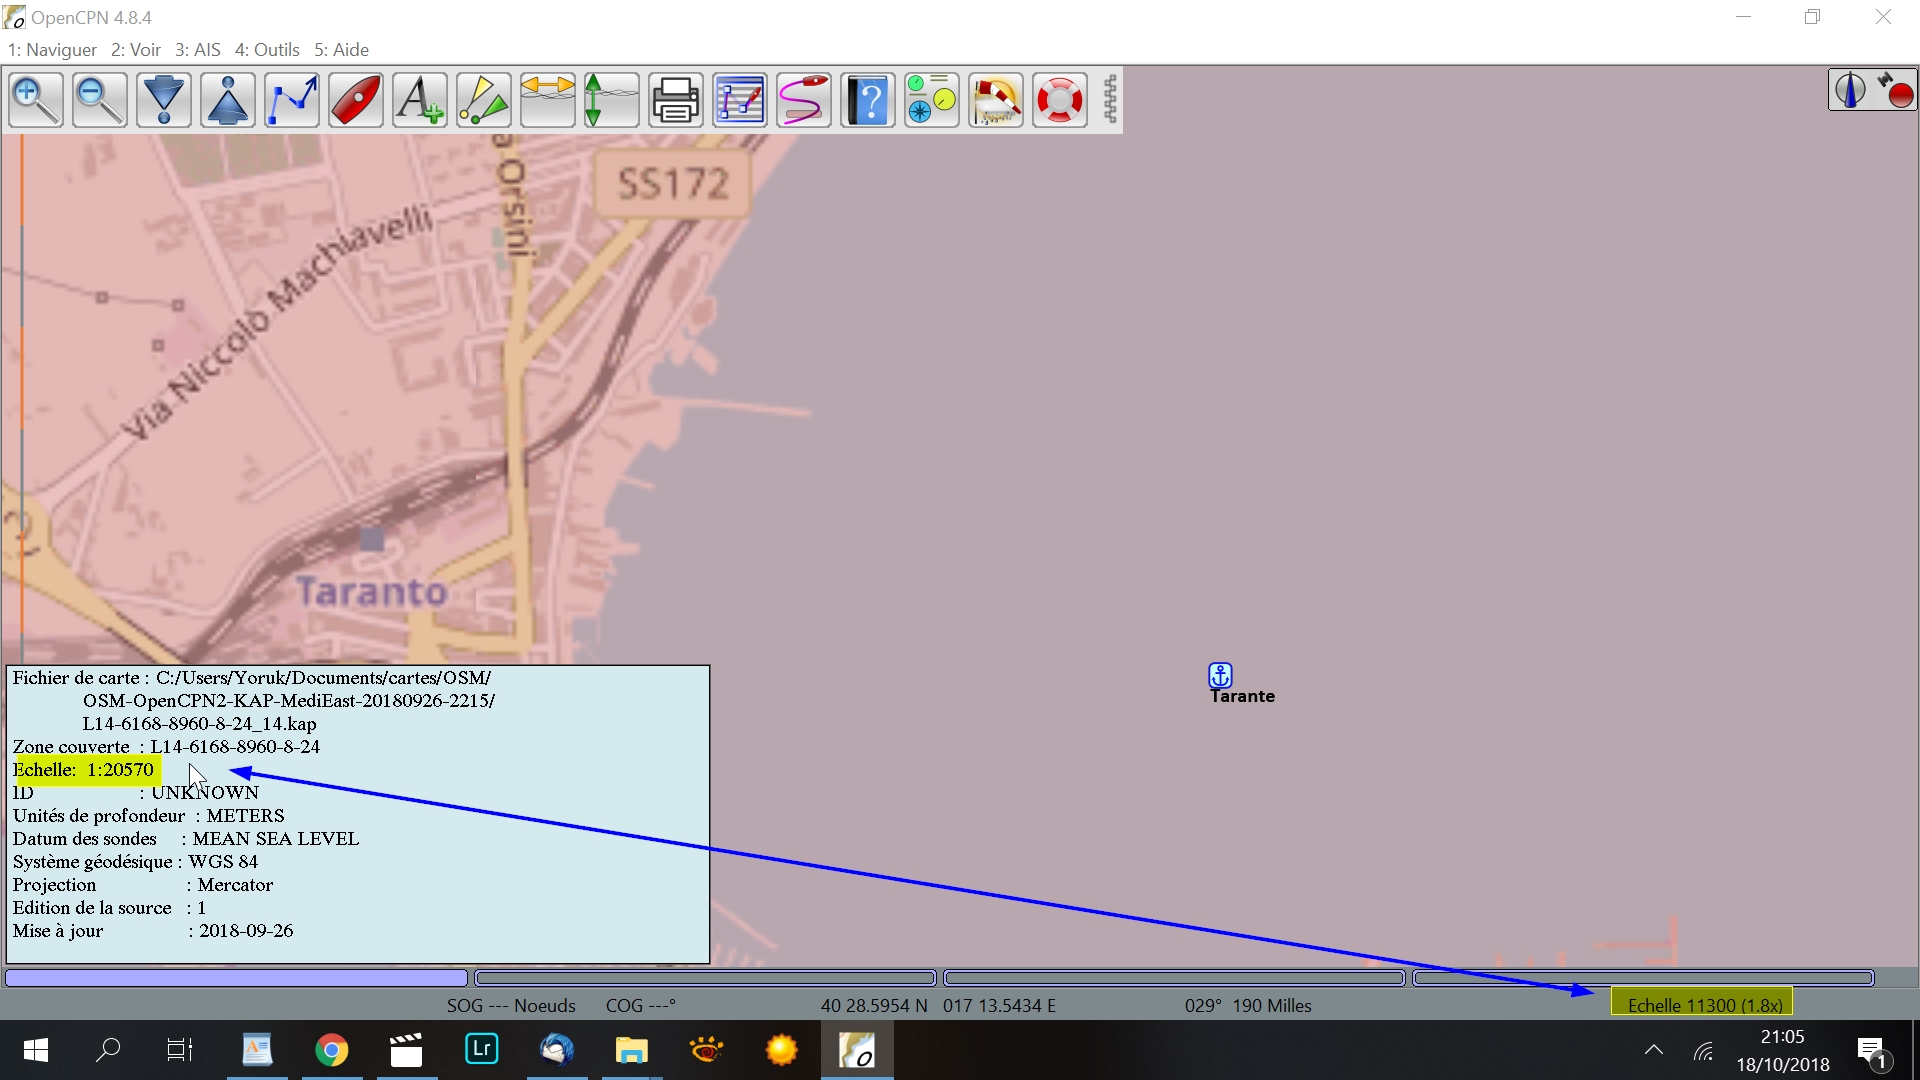Click the Projection Mercator info line

[x=143, y=885]
